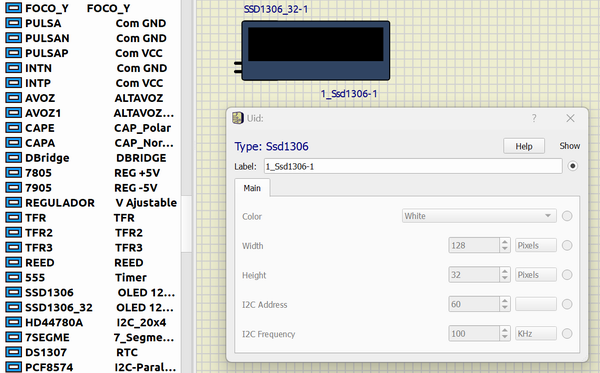This screenshot has height=373, width=600.
Task: Select the INTP component icon
Action: click(13, 83)
